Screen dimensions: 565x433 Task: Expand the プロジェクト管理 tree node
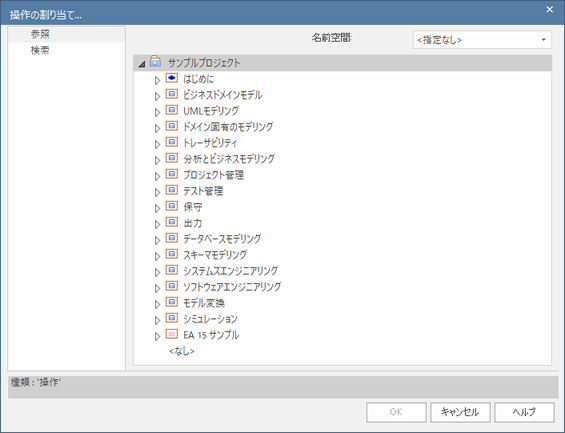[x=157, y=176]
